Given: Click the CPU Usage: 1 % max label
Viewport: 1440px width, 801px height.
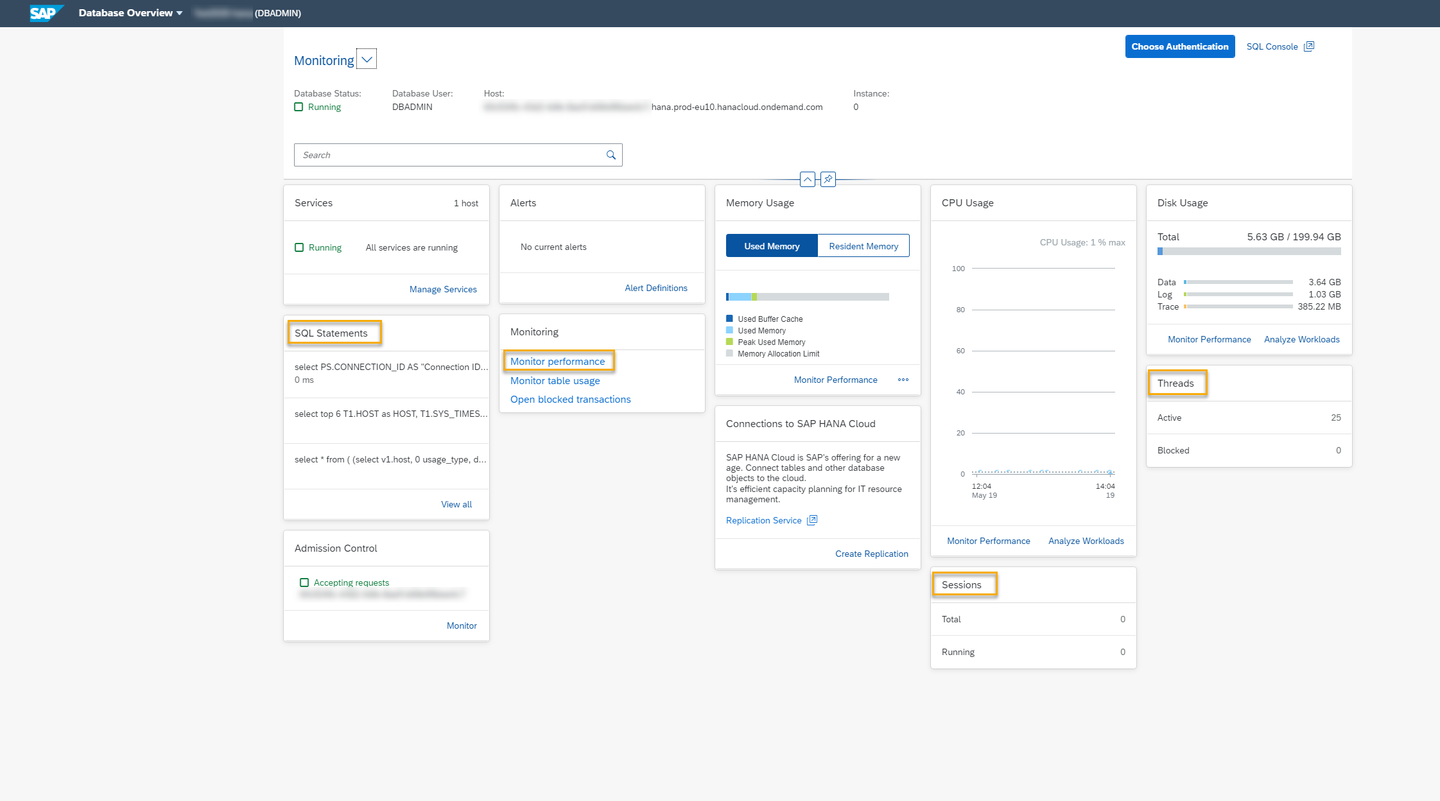Looking at the screenshot, I should [x=1082, y=242].
